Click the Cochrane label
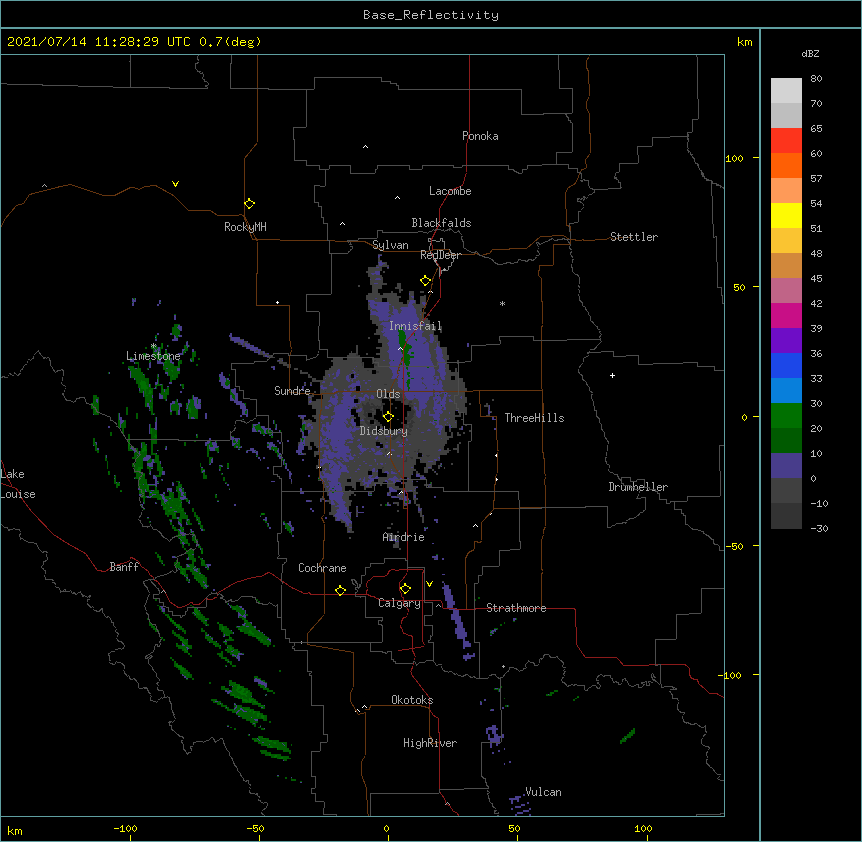 (322, 568)
